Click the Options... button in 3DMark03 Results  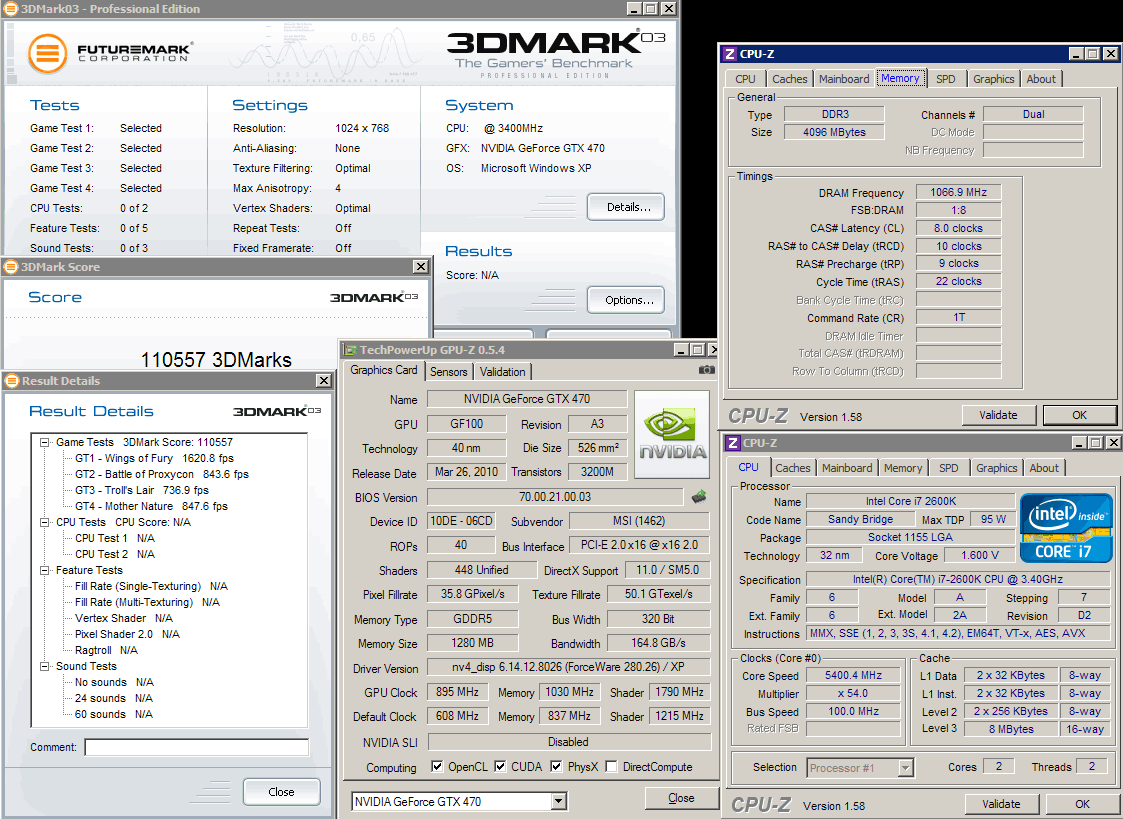point(626,300)
